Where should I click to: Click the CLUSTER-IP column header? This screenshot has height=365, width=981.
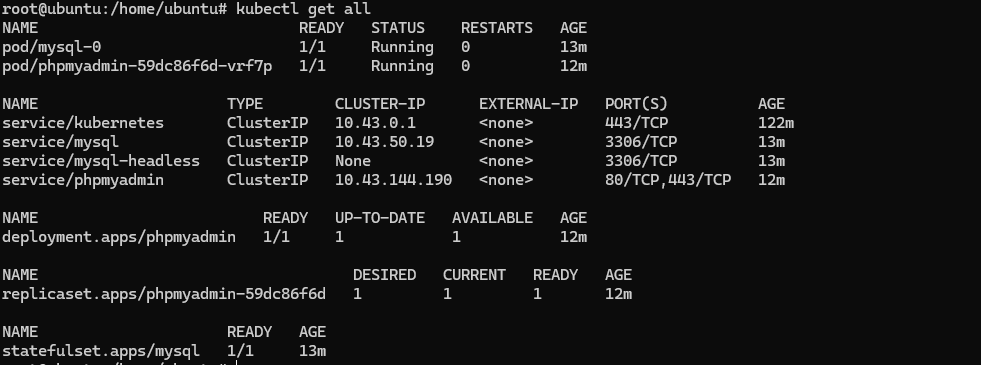(380, 104)
